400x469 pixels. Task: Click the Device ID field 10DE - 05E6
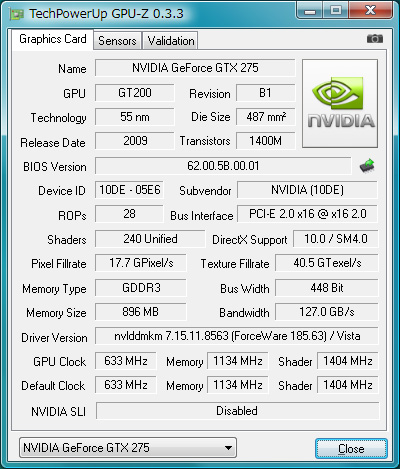[129, 190]
